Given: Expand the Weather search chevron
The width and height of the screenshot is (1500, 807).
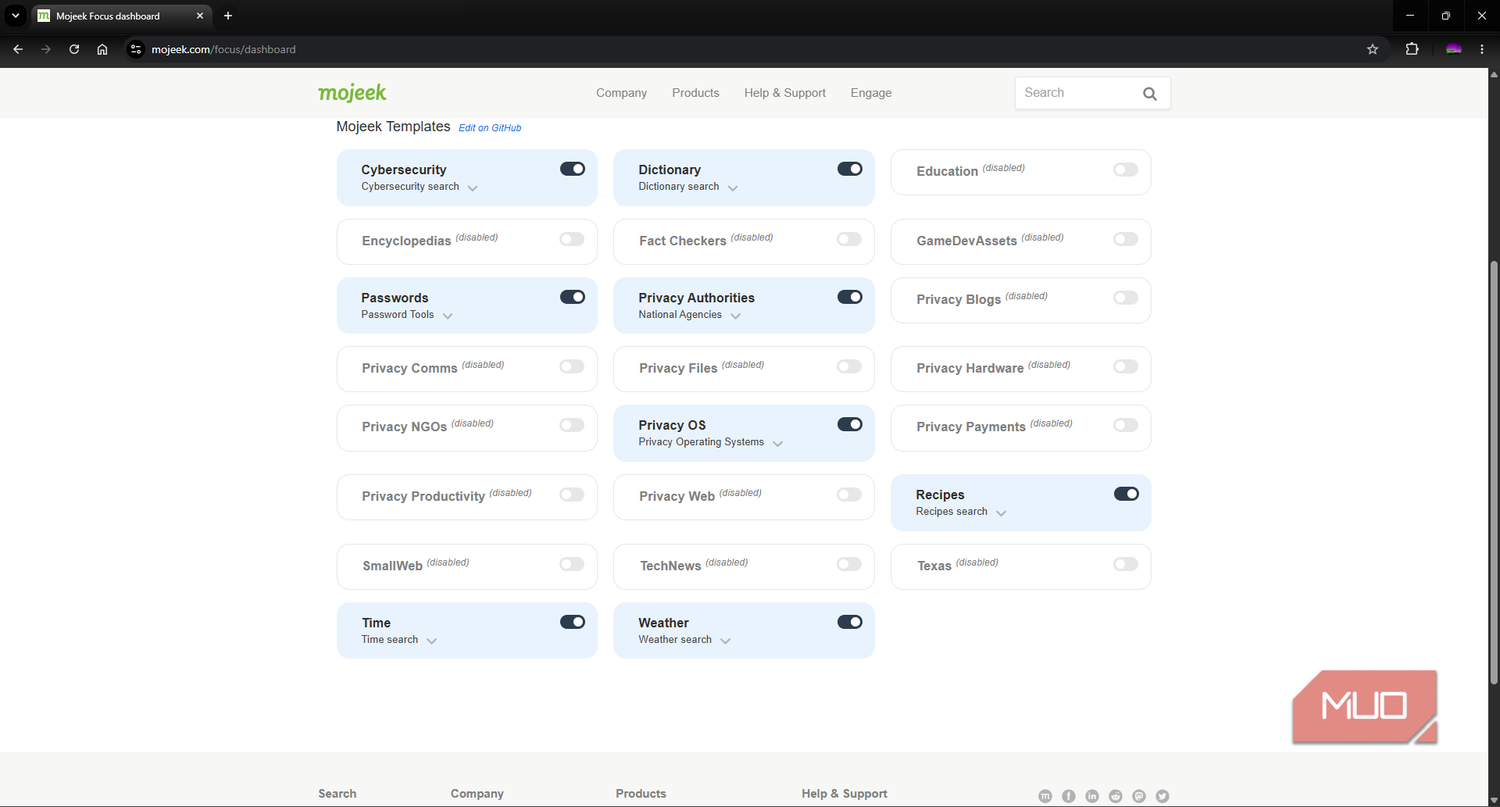Looking at the screenshot, I should [x=726, y=641].
